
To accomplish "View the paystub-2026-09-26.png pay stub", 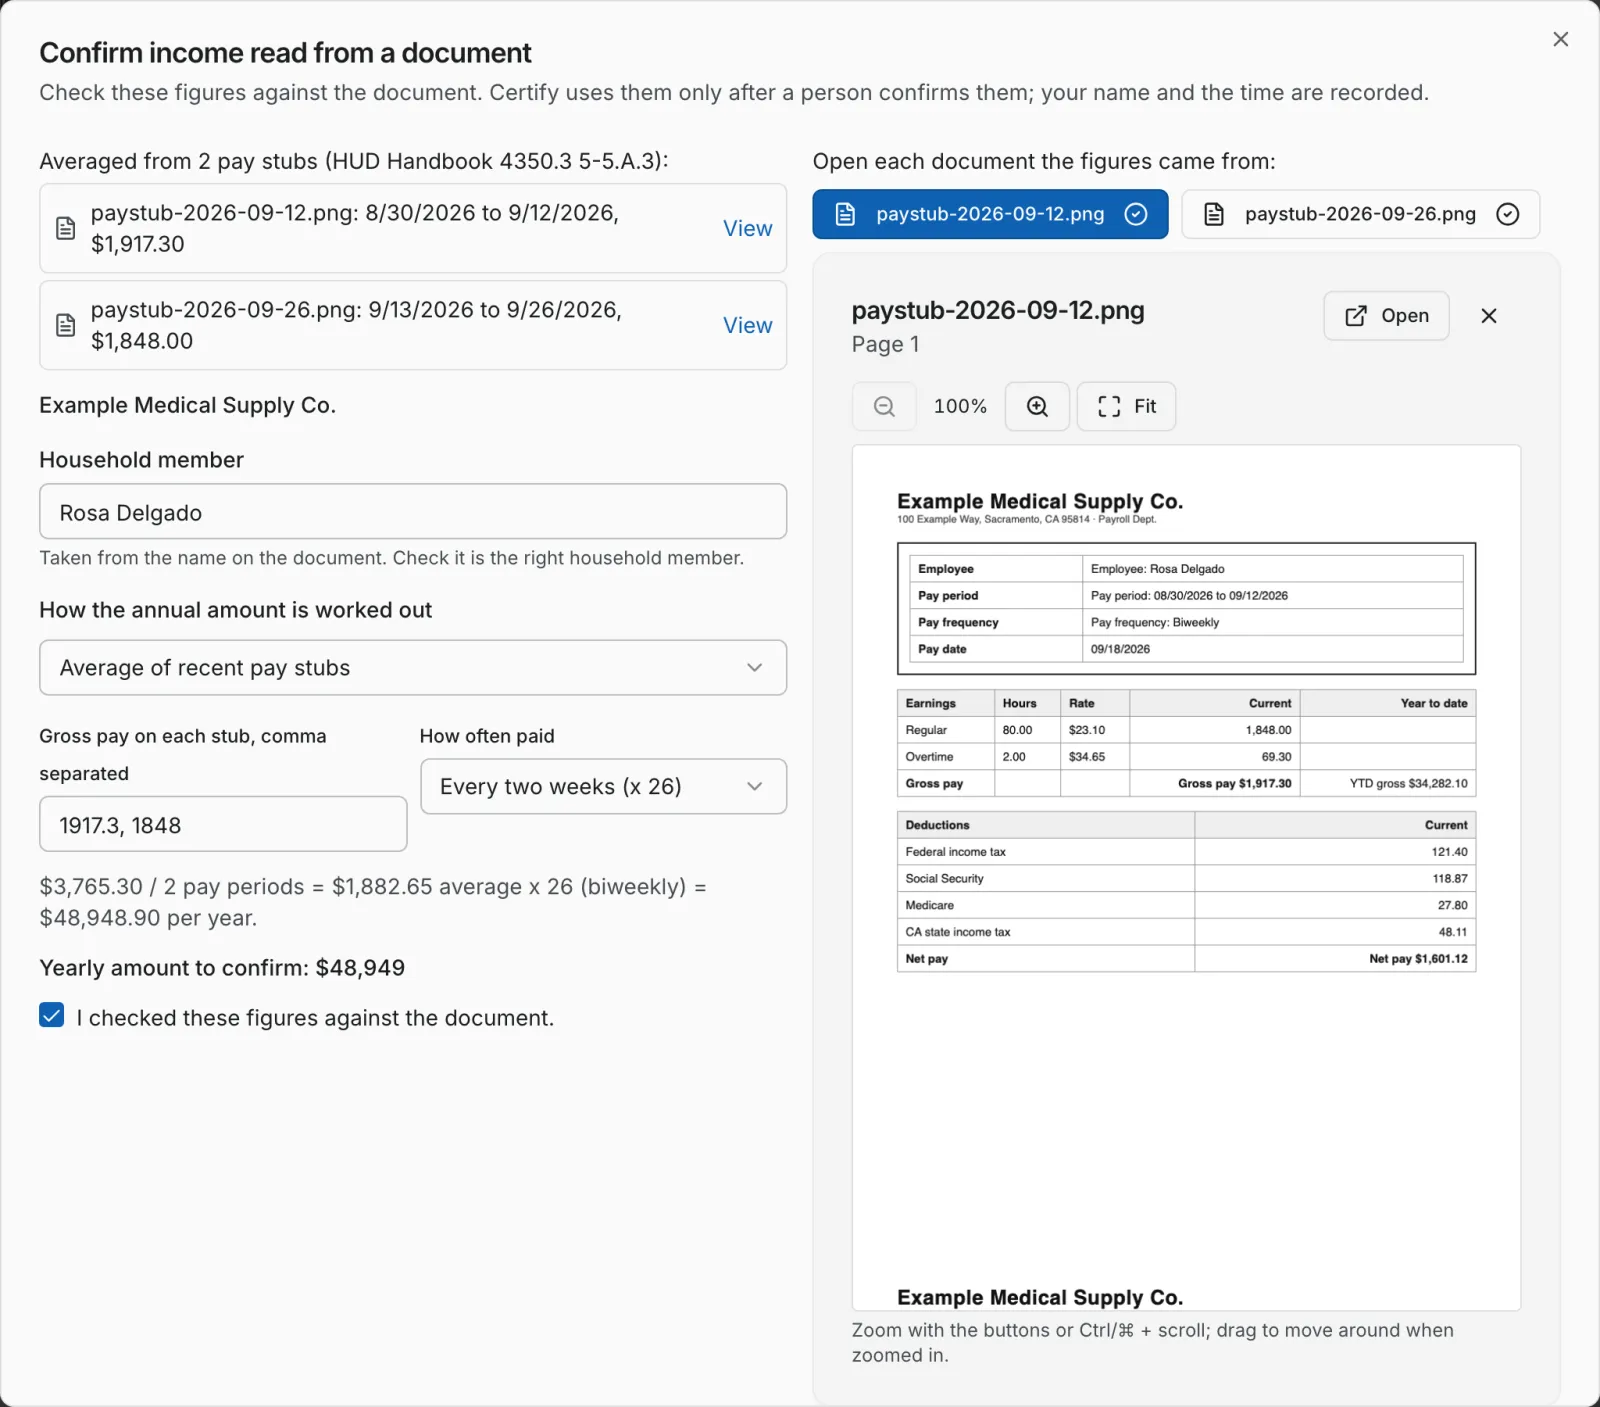I will 747,325.
